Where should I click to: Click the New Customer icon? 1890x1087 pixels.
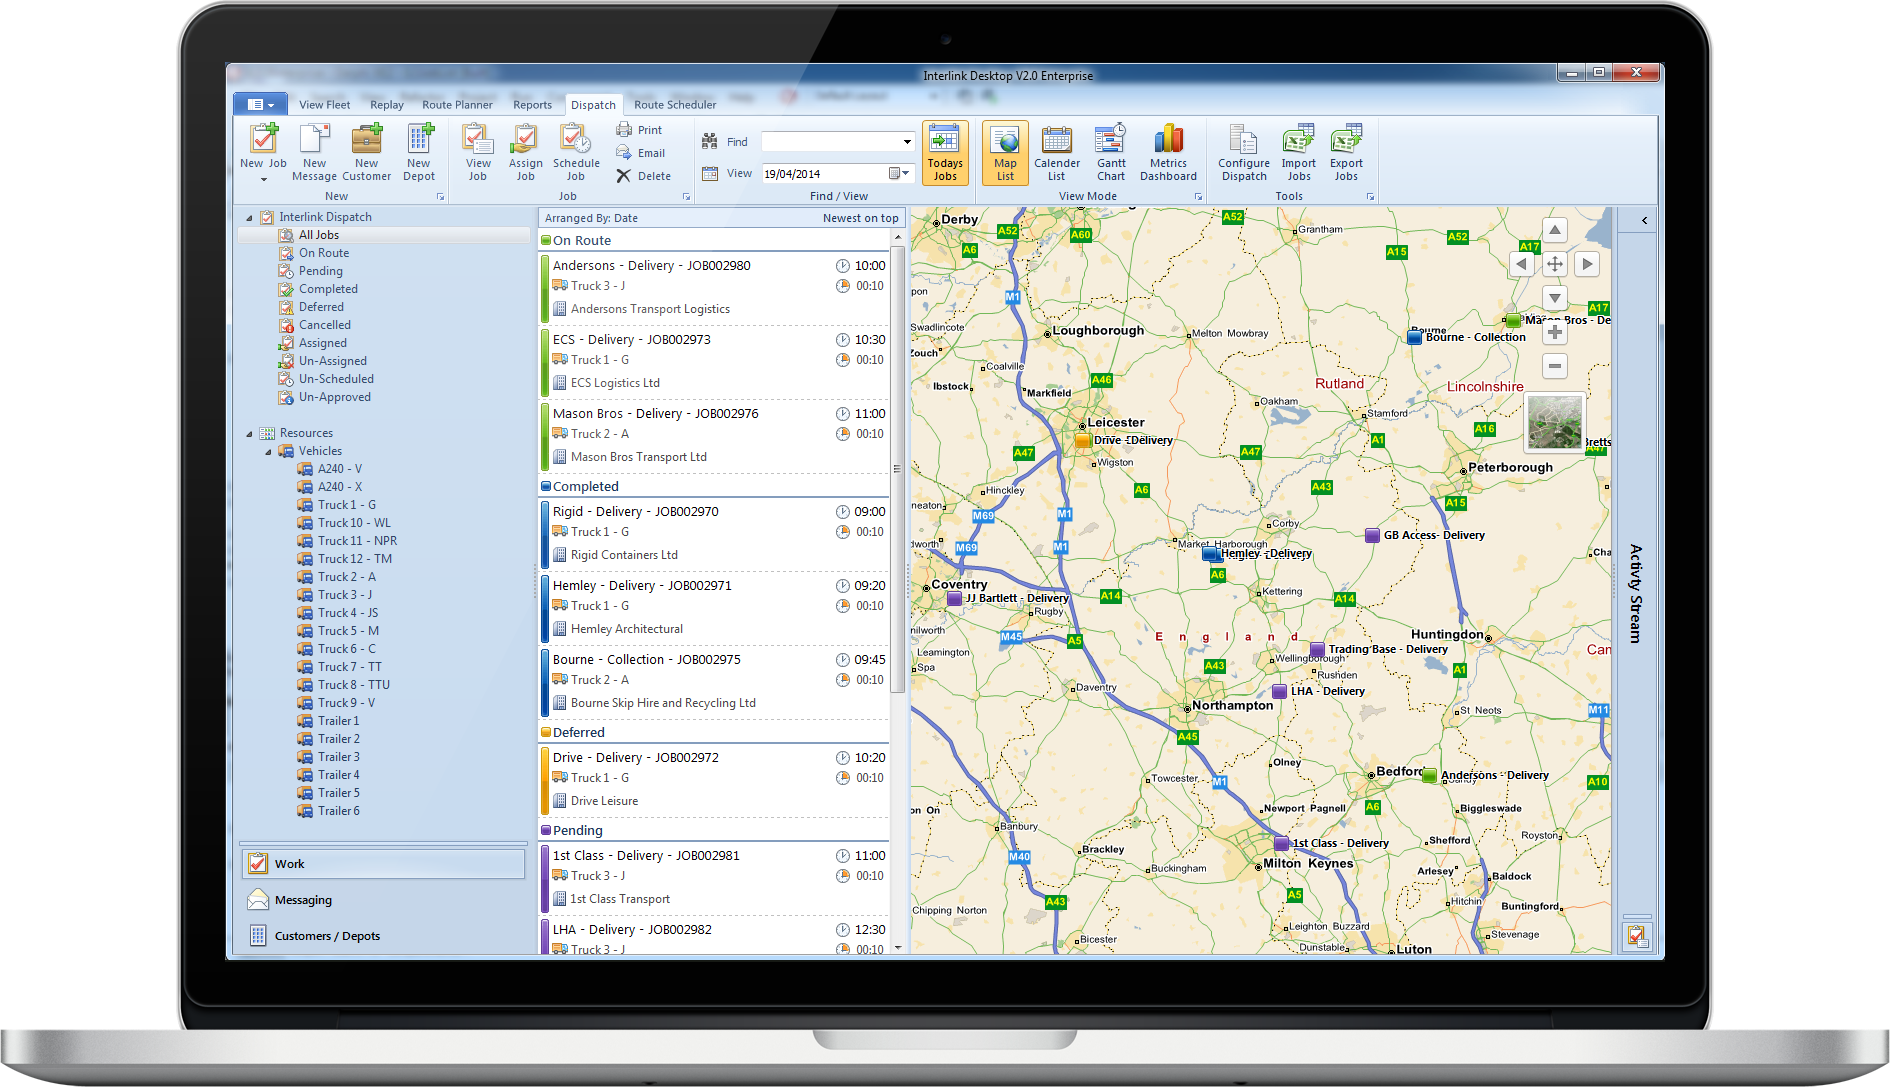point(367,141)
